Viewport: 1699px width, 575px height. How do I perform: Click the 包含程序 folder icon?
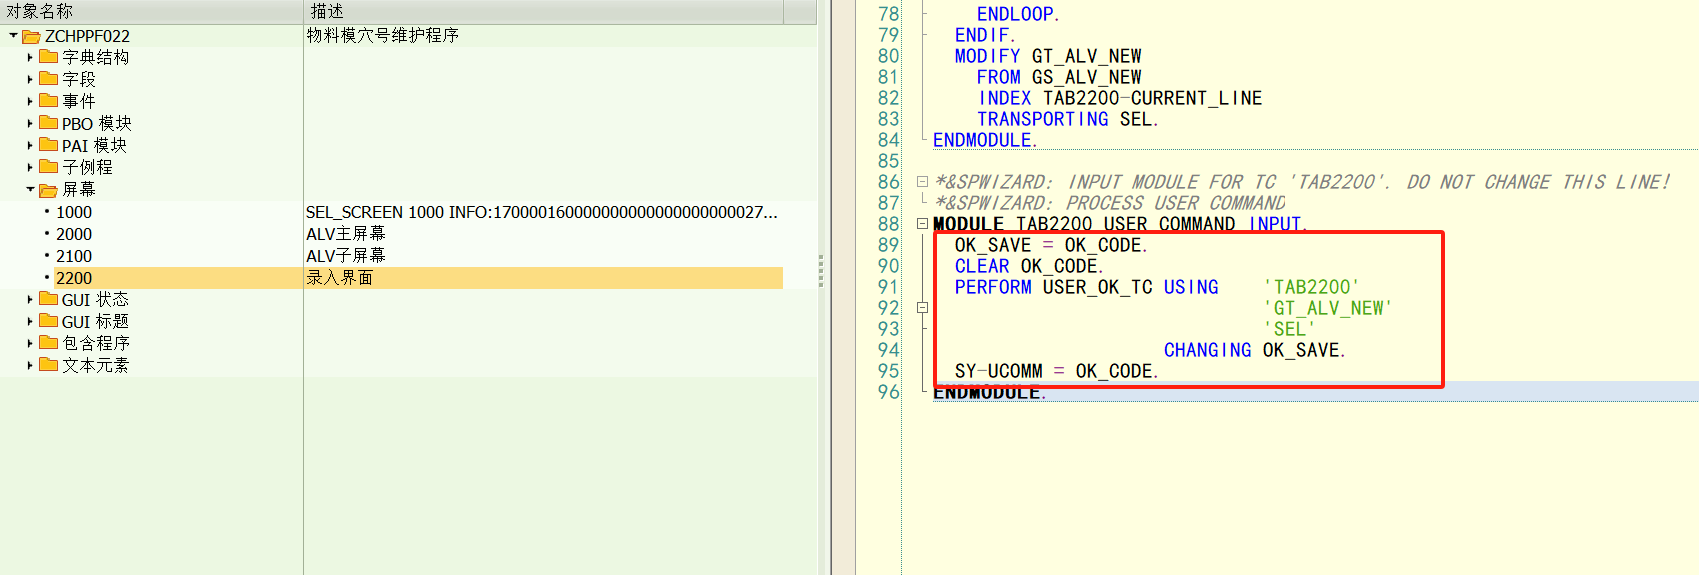[48, 343]
